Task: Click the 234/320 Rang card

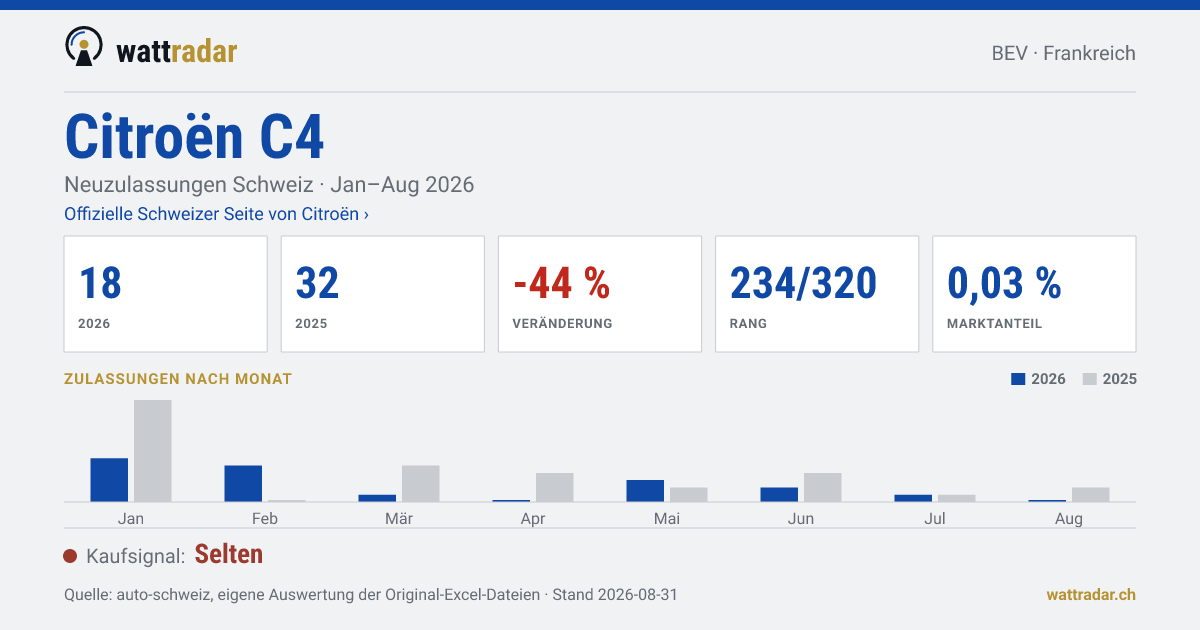Action: click(816, 294)
